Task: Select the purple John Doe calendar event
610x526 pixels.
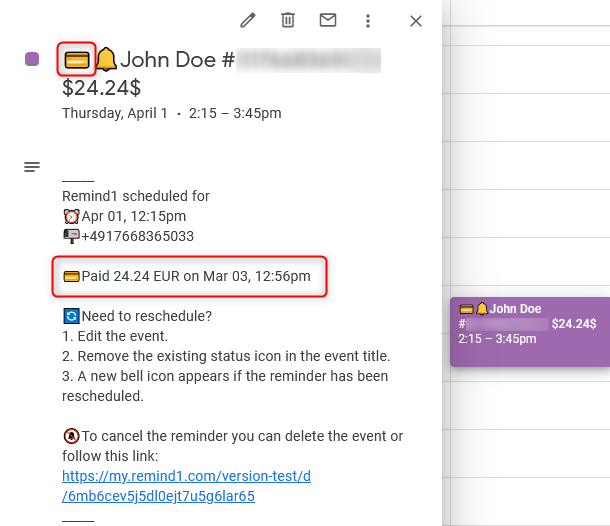Action: pos(530,332)
